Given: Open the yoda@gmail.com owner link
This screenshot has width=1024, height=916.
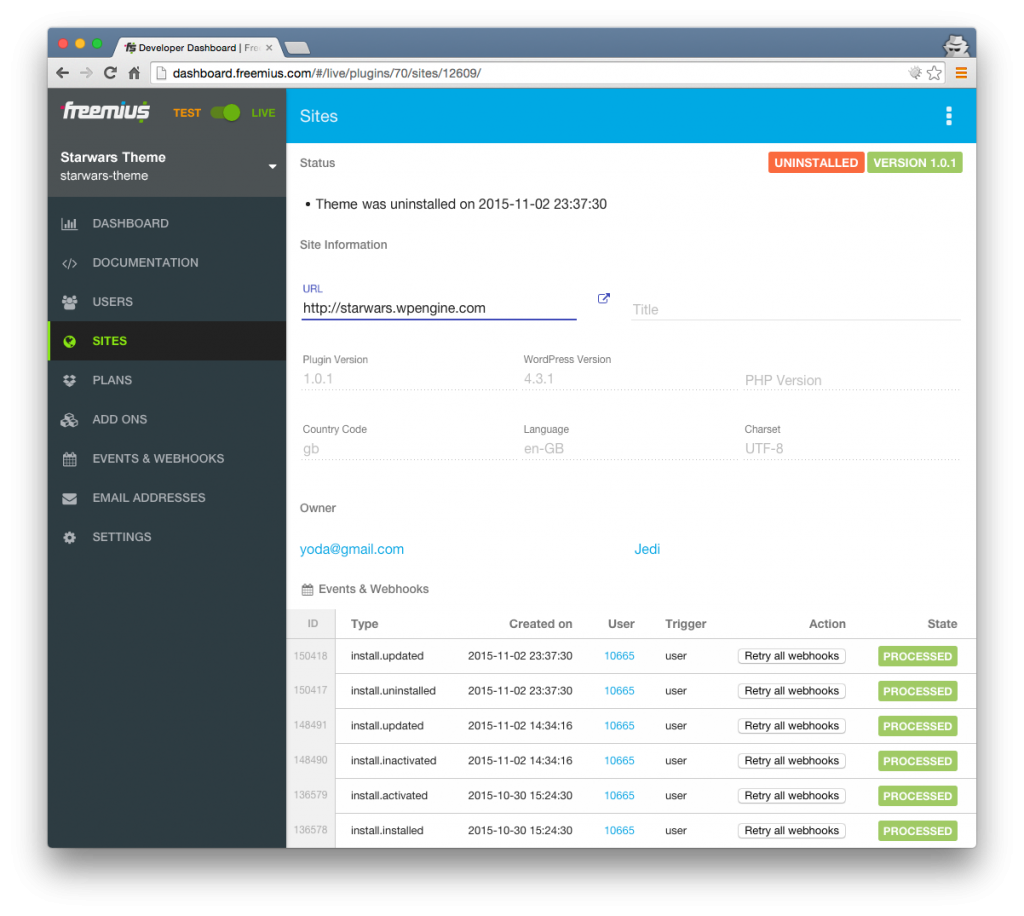Looking at the screenshot, I should 351,549.
